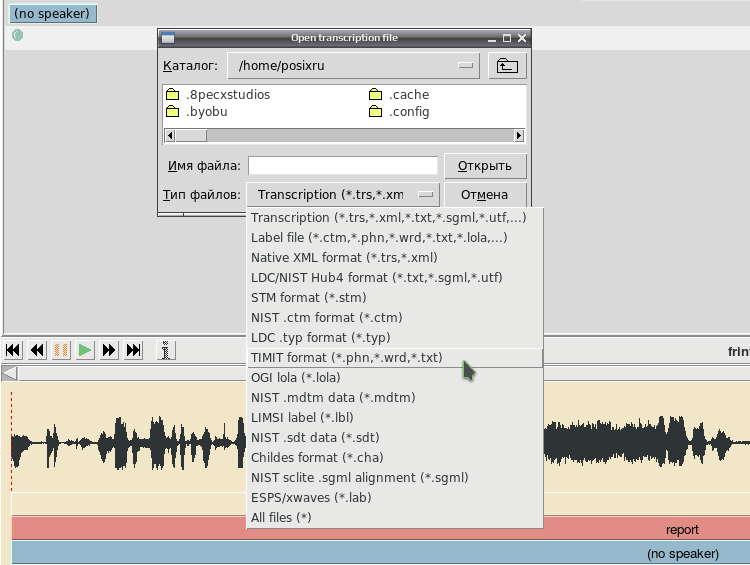Rewind the audio playback
The width and height of the screenshot is (750, 565).
pos(37,351)
